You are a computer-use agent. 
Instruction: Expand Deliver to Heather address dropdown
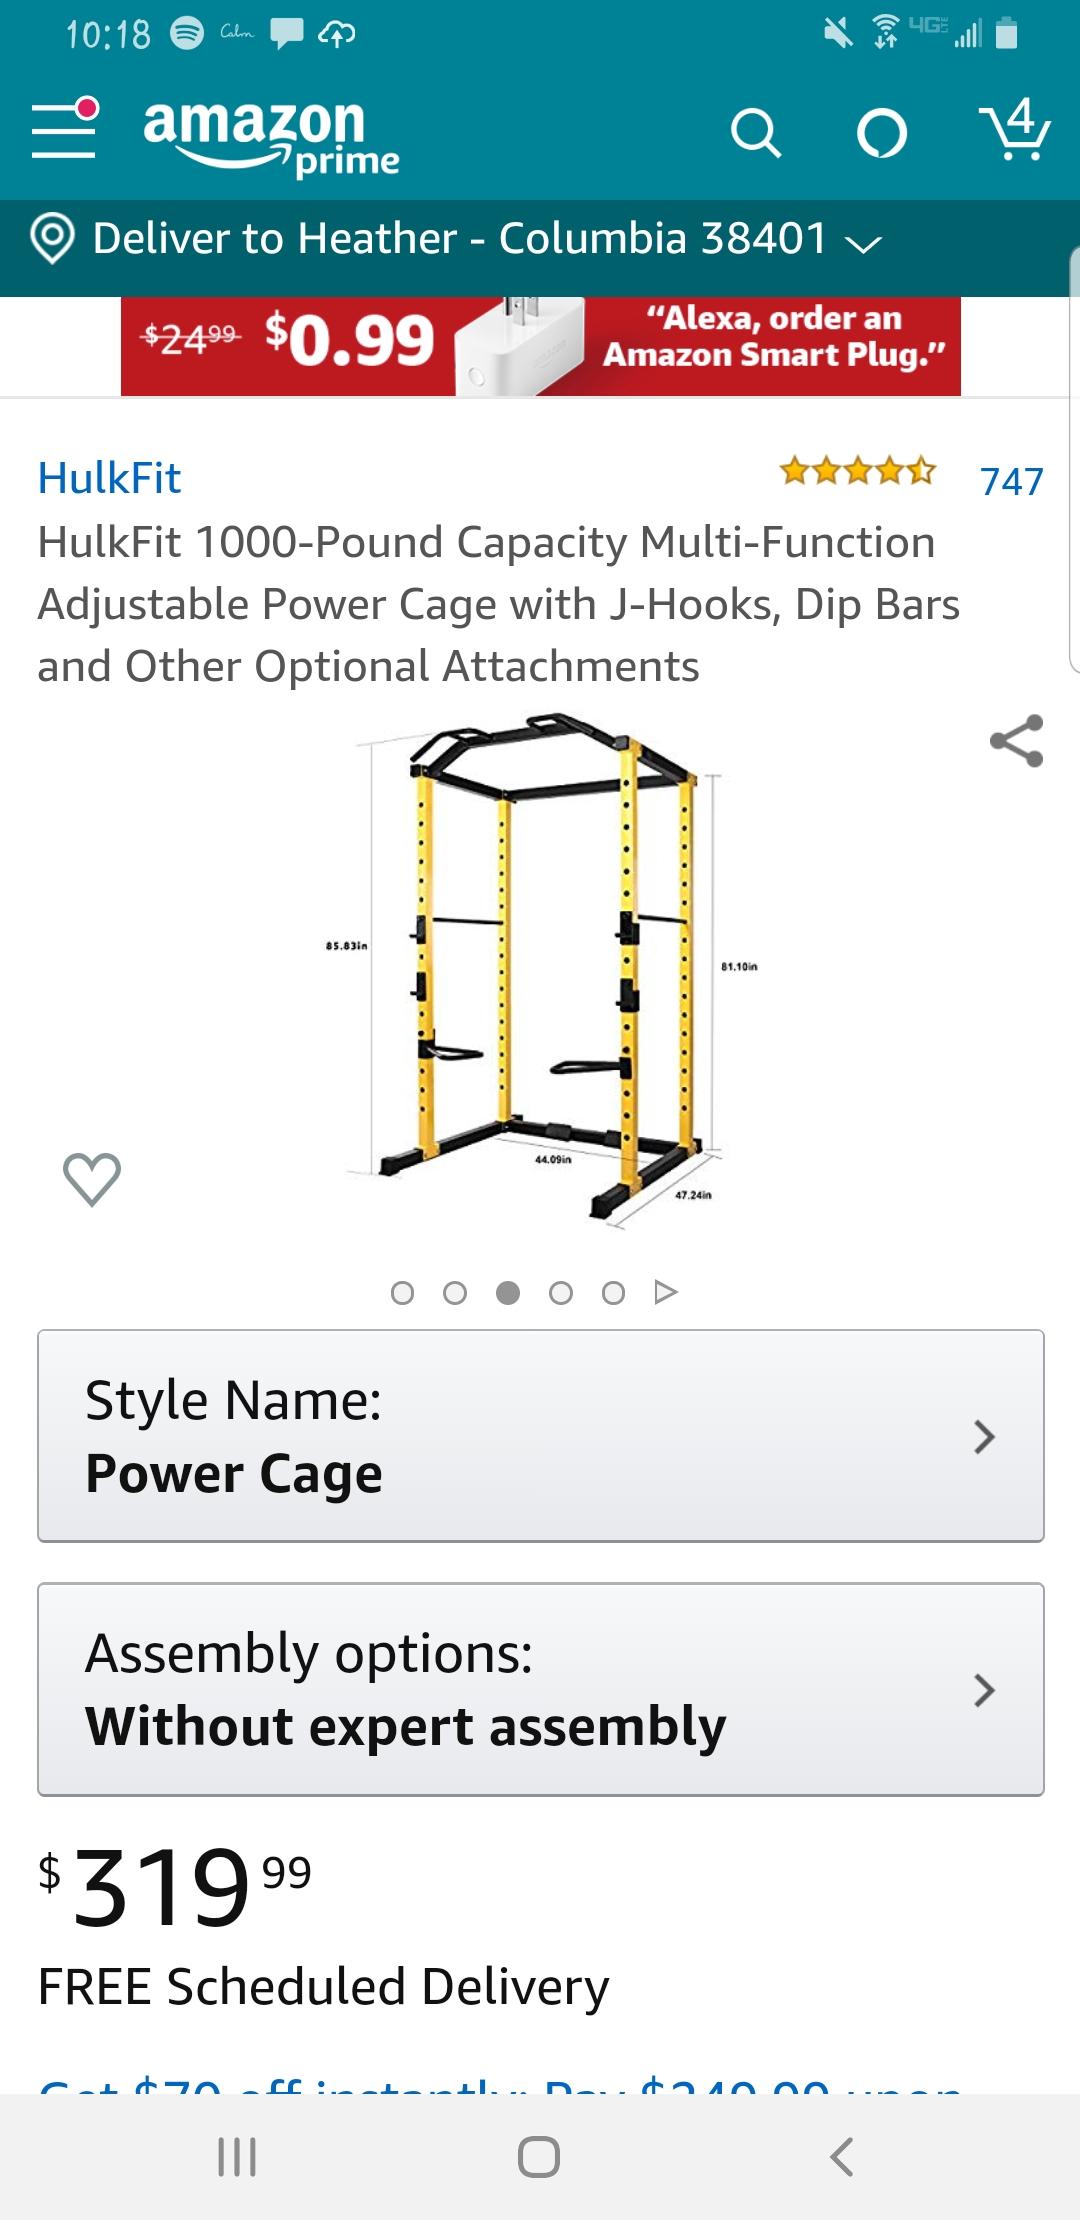(487, 239)
